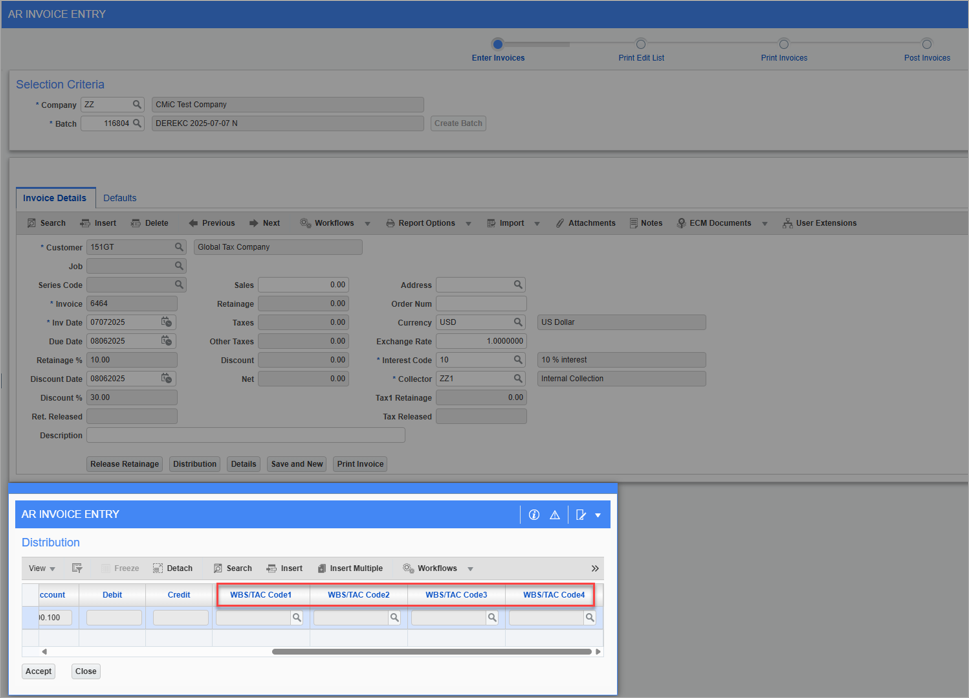The image size is (969, 698).
Task: Select Print Edit List step
Action: pyautogui.click(x=641, y=44)
